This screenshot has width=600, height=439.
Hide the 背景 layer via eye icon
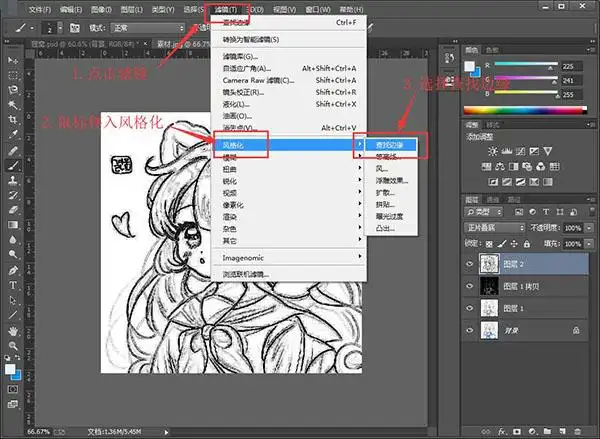click(x=470, y=330)
